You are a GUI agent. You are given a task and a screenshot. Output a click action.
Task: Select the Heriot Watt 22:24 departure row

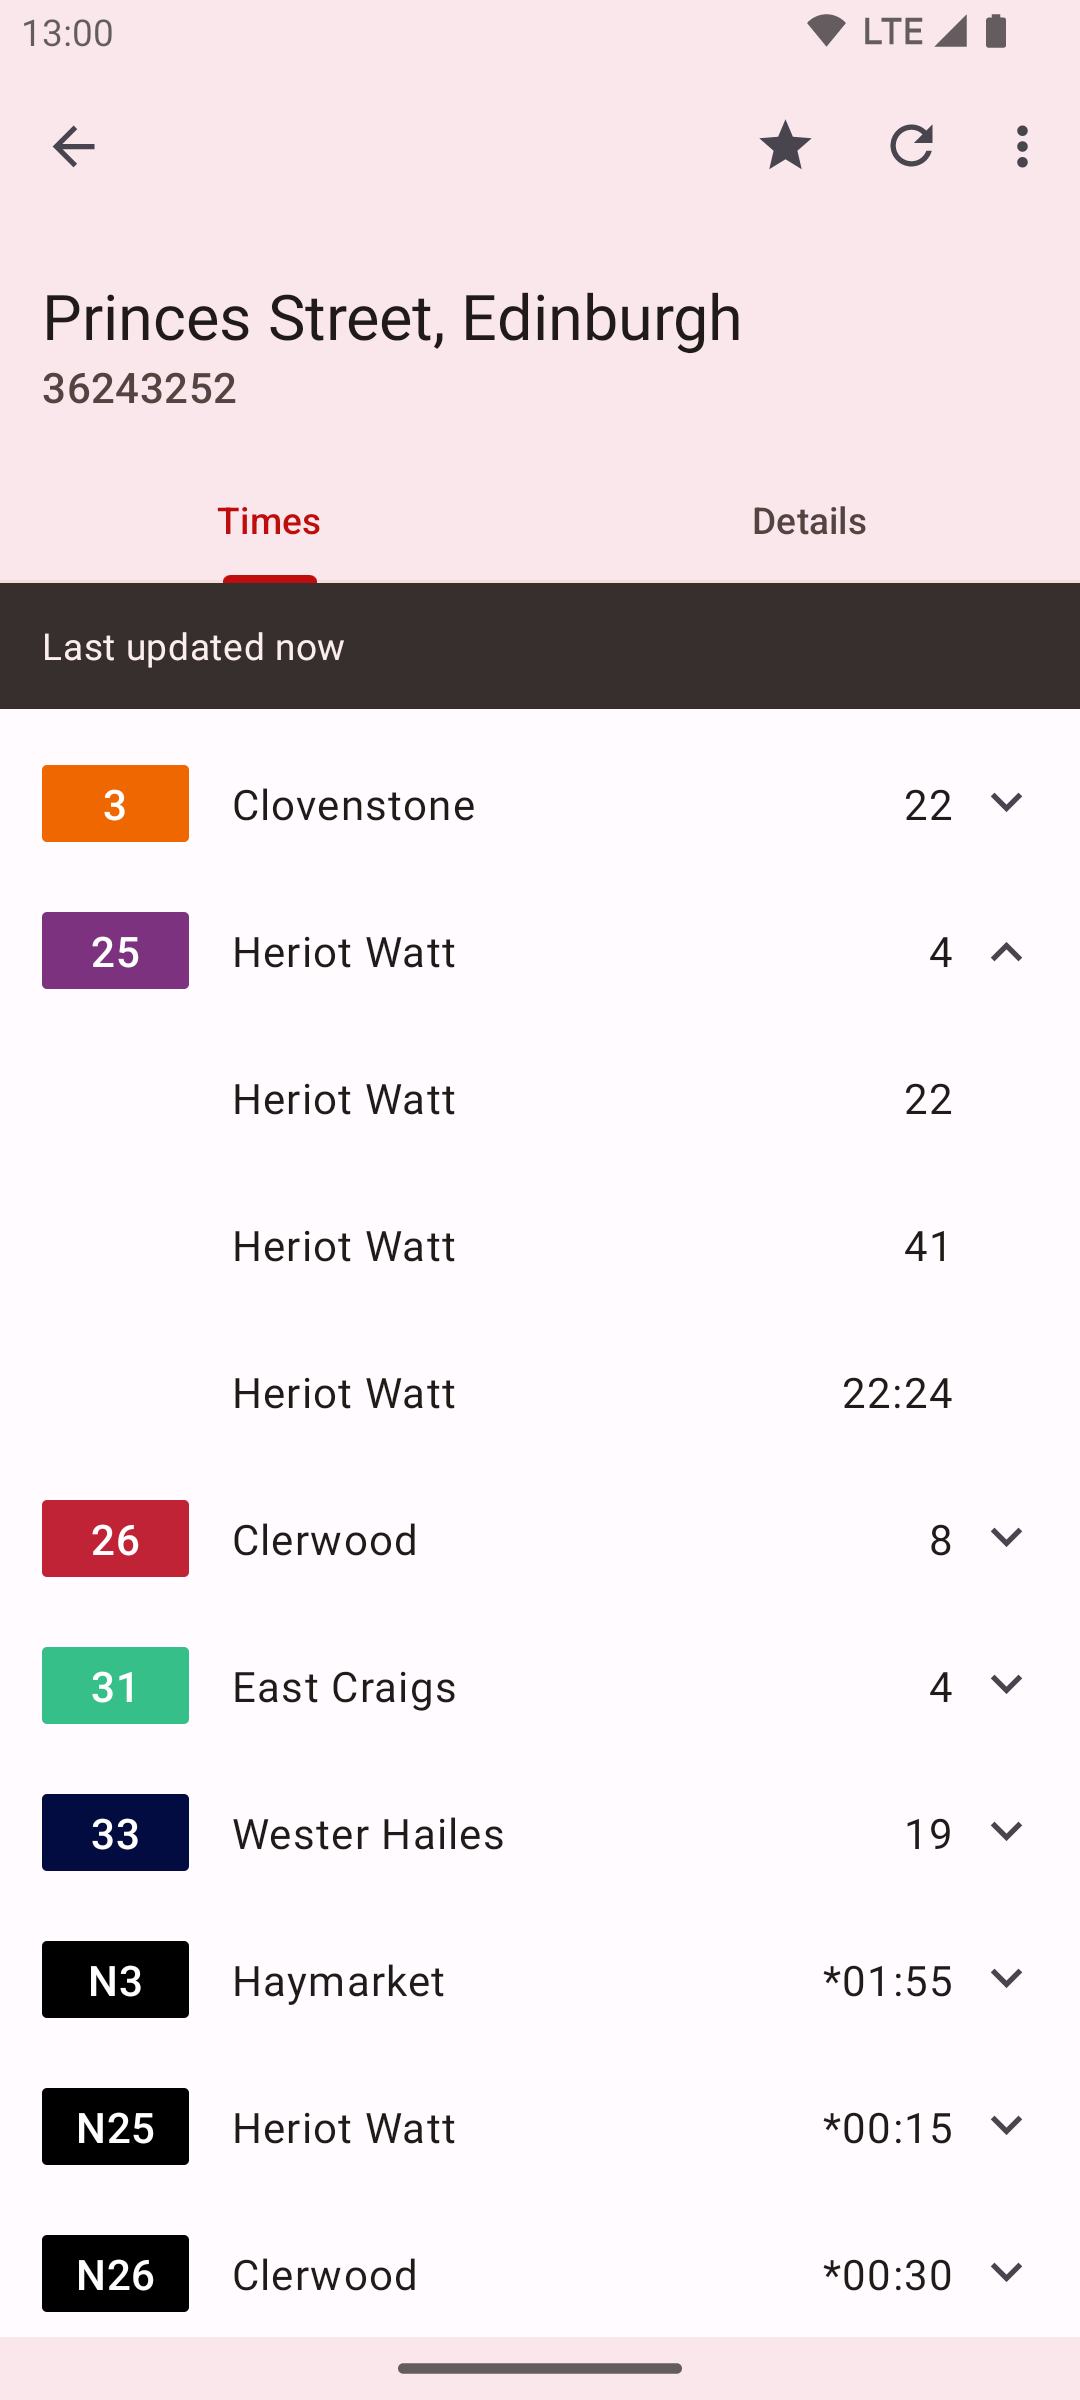(540, 1392)
